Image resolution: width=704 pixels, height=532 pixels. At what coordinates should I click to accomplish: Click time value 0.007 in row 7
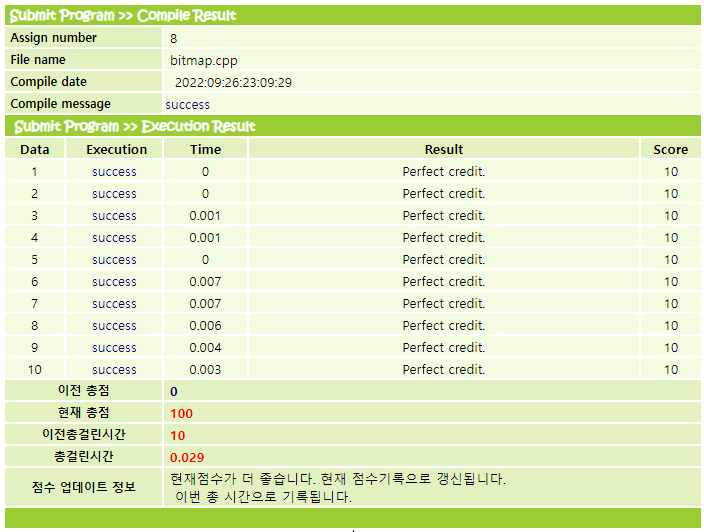pyautogui.click(x=205, y=304)
